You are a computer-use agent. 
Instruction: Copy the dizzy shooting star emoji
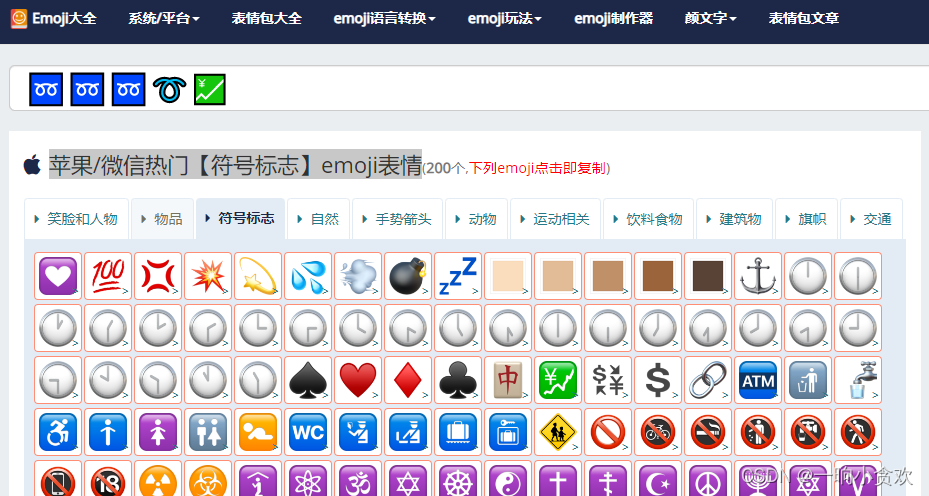click(258, 276)
